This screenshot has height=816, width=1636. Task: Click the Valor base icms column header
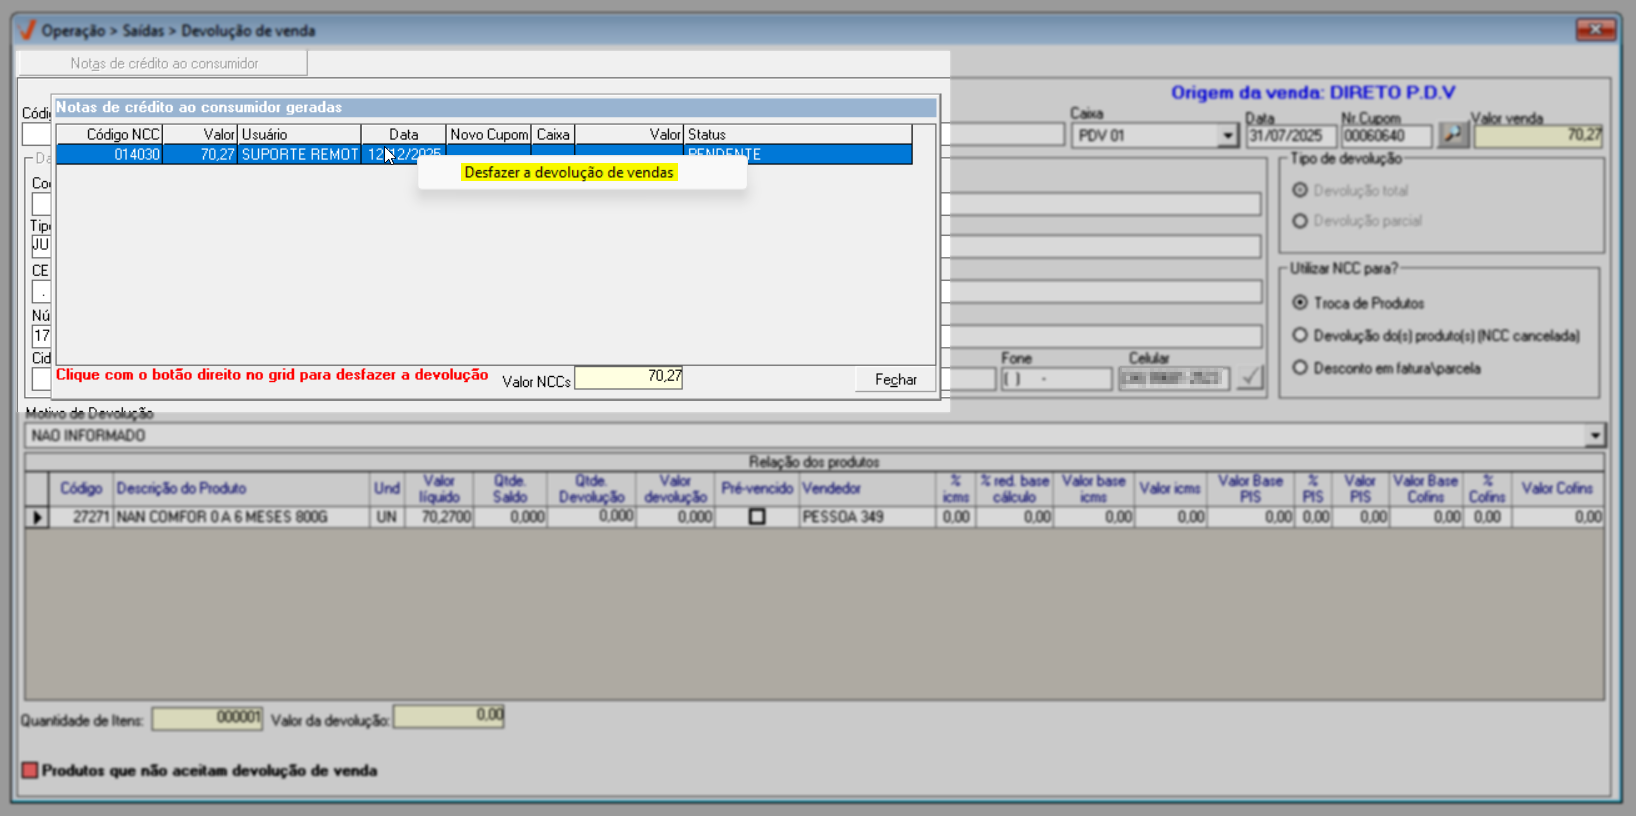pyautogui.click(x=1094, y=489)
